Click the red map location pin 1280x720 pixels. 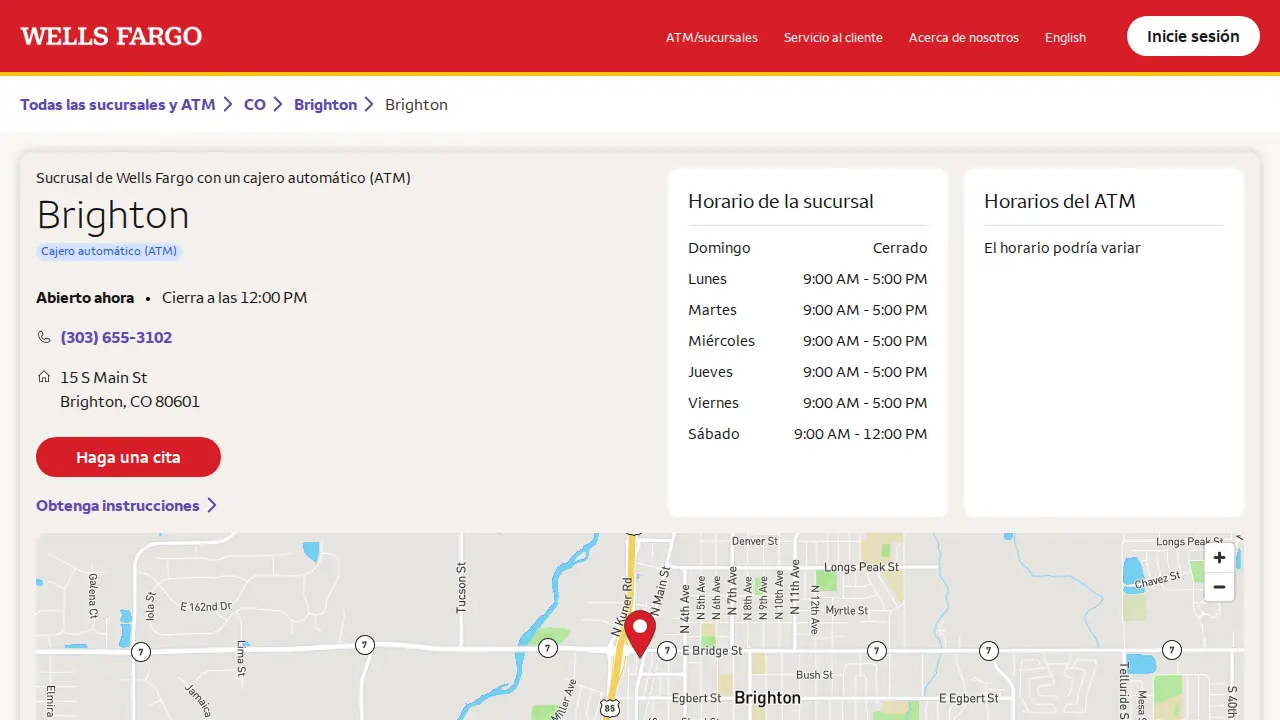640,633
